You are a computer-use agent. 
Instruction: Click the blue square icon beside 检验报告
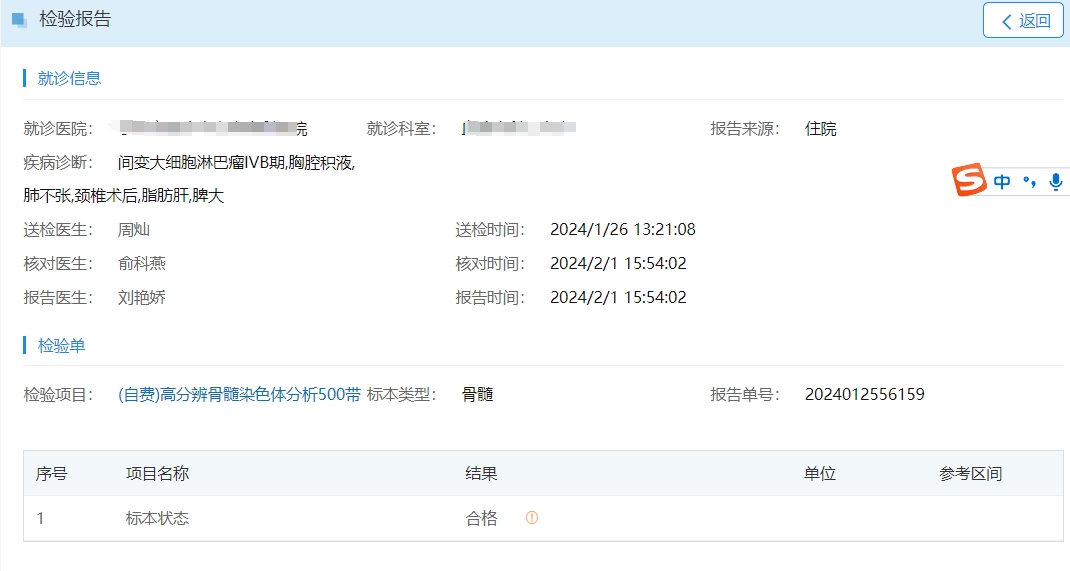point(20,20)
